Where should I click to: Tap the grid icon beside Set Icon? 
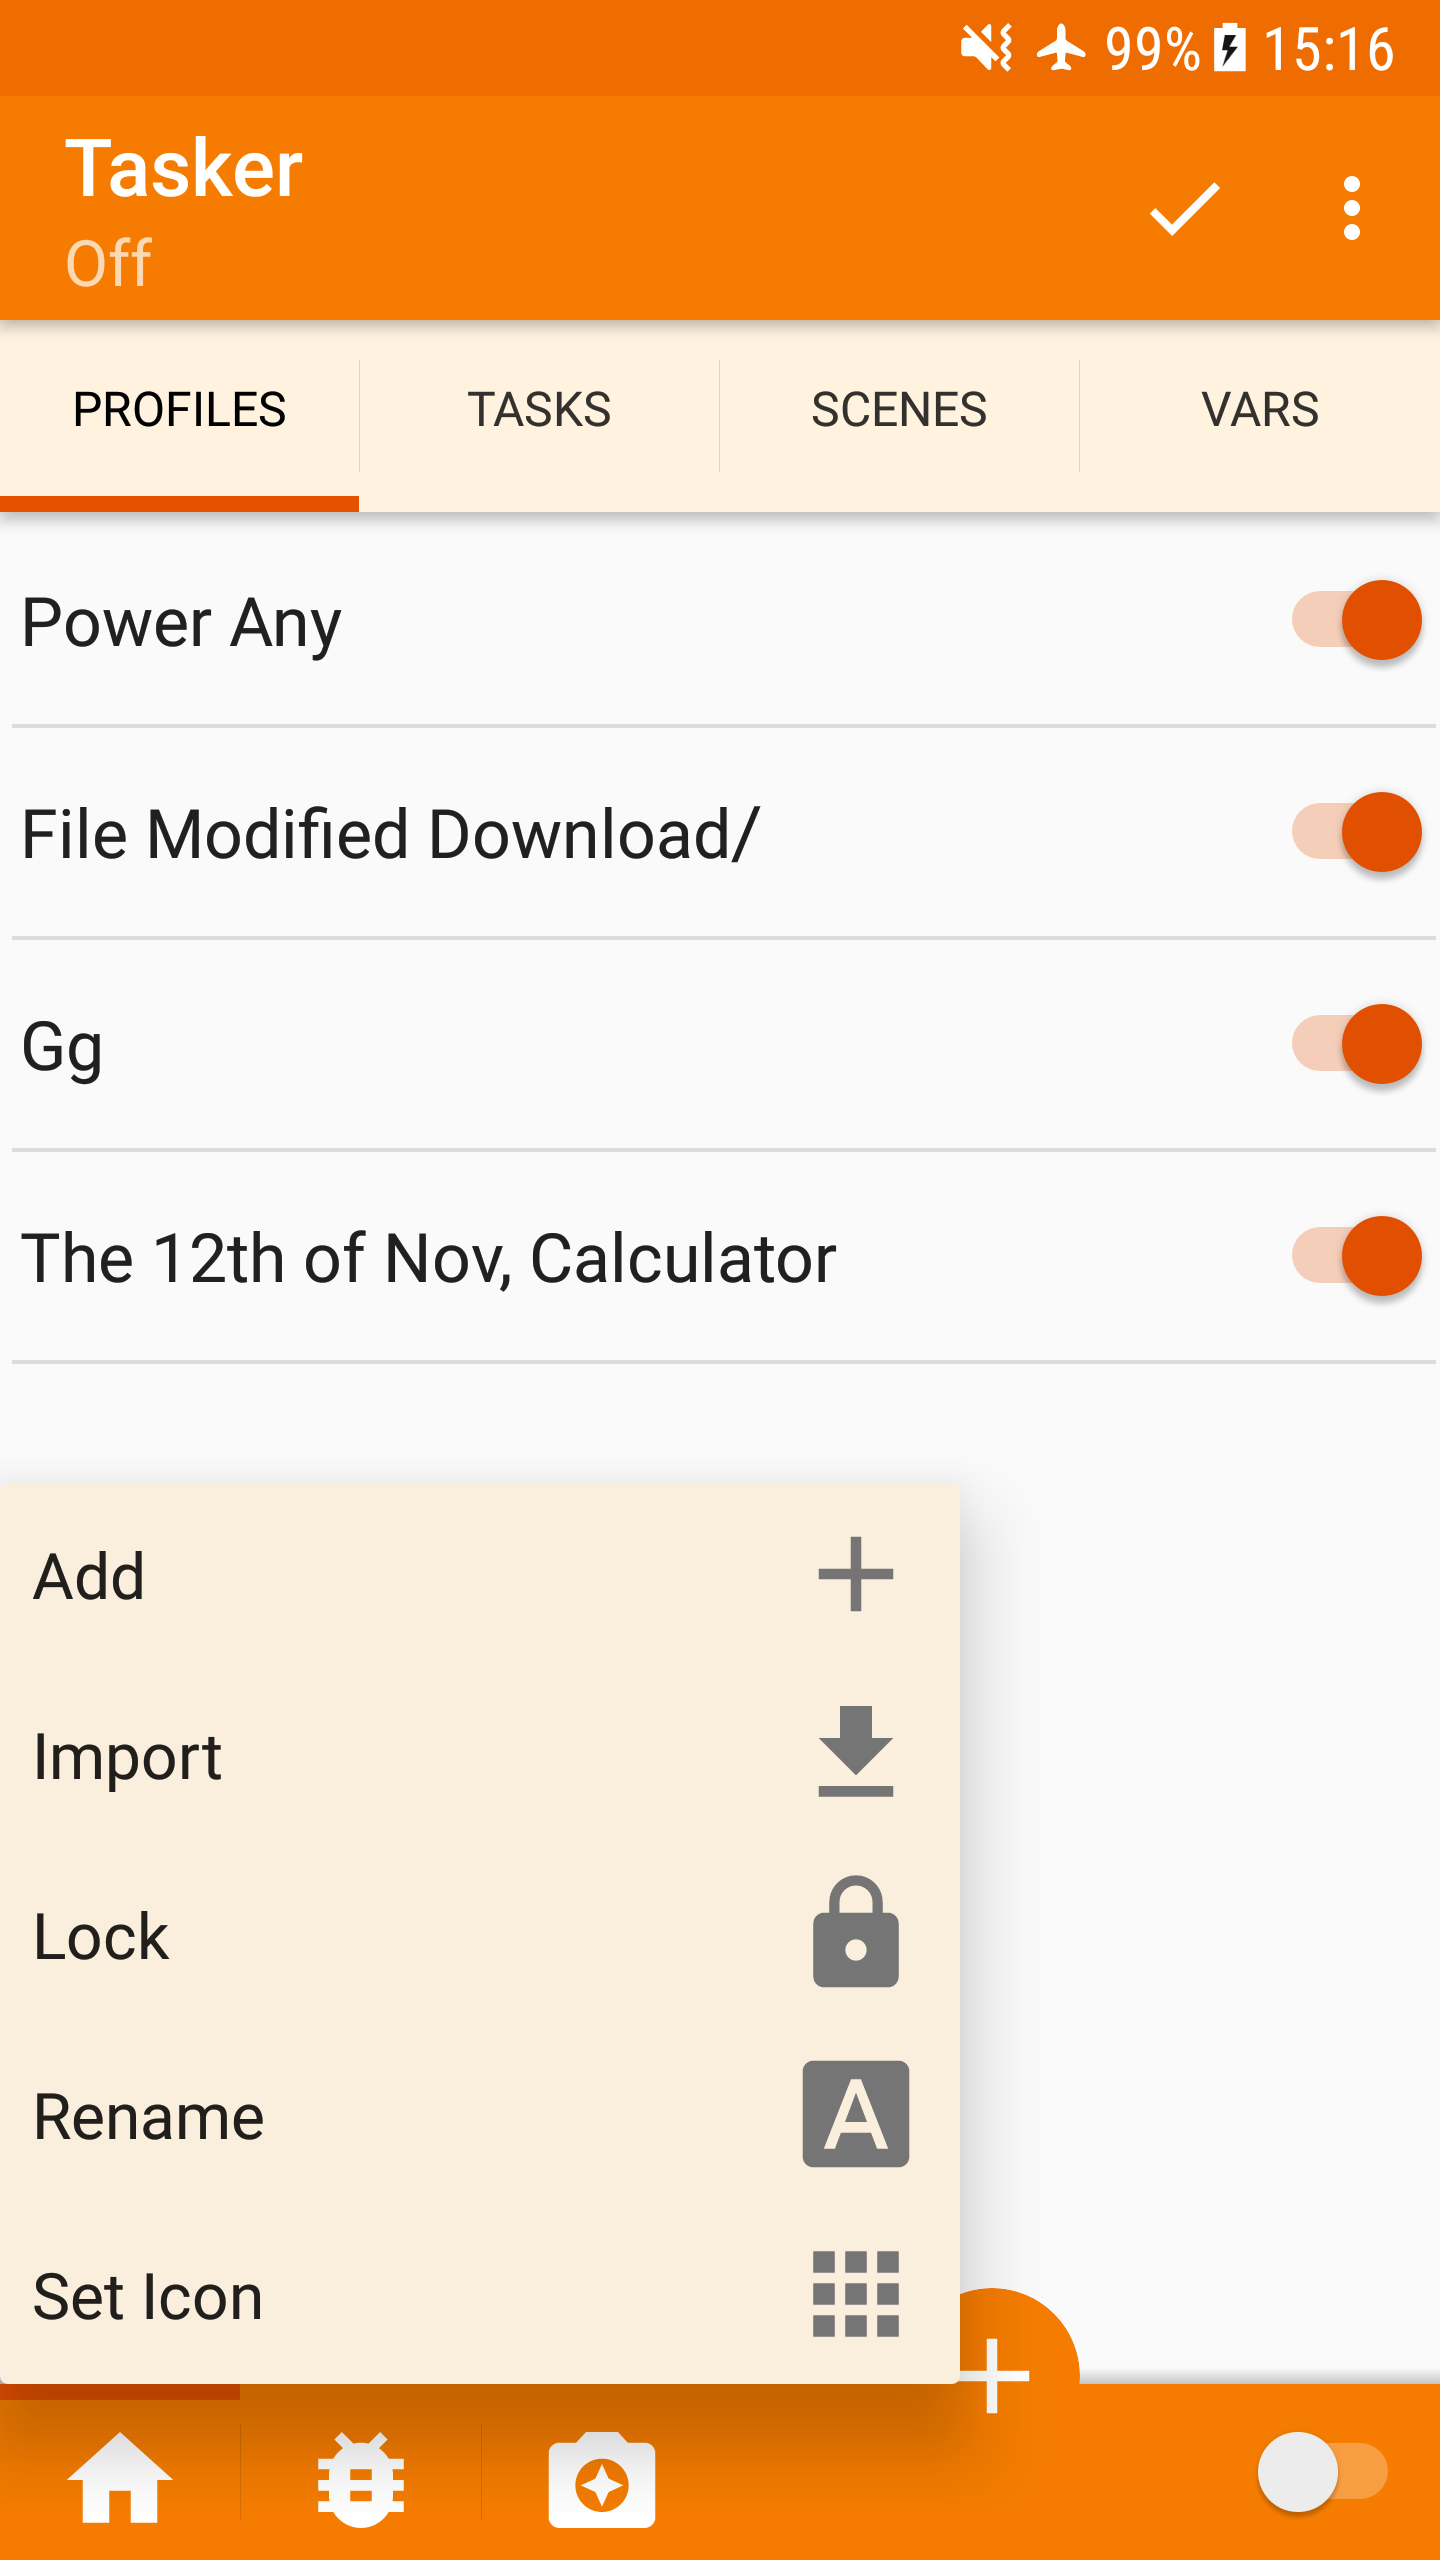(856, 2295)
